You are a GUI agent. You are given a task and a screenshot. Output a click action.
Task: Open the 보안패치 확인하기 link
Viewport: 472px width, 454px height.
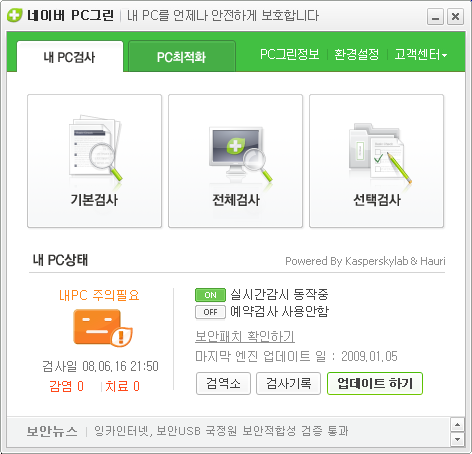pos(245,336)
